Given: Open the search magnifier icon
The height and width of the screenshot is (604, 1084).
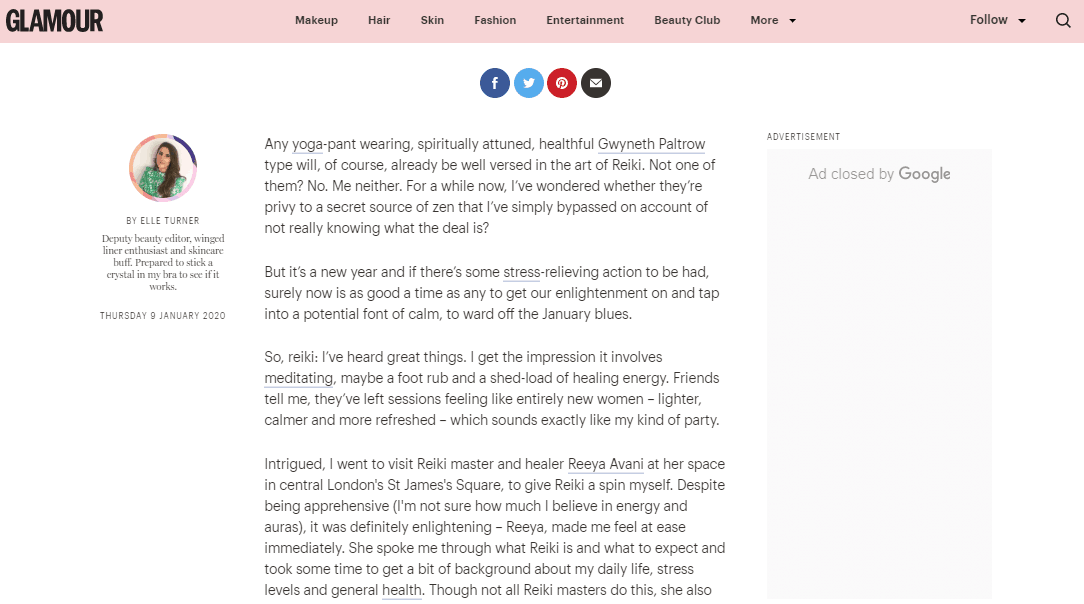Looking at the screenshot, I should coord(1063,21).
